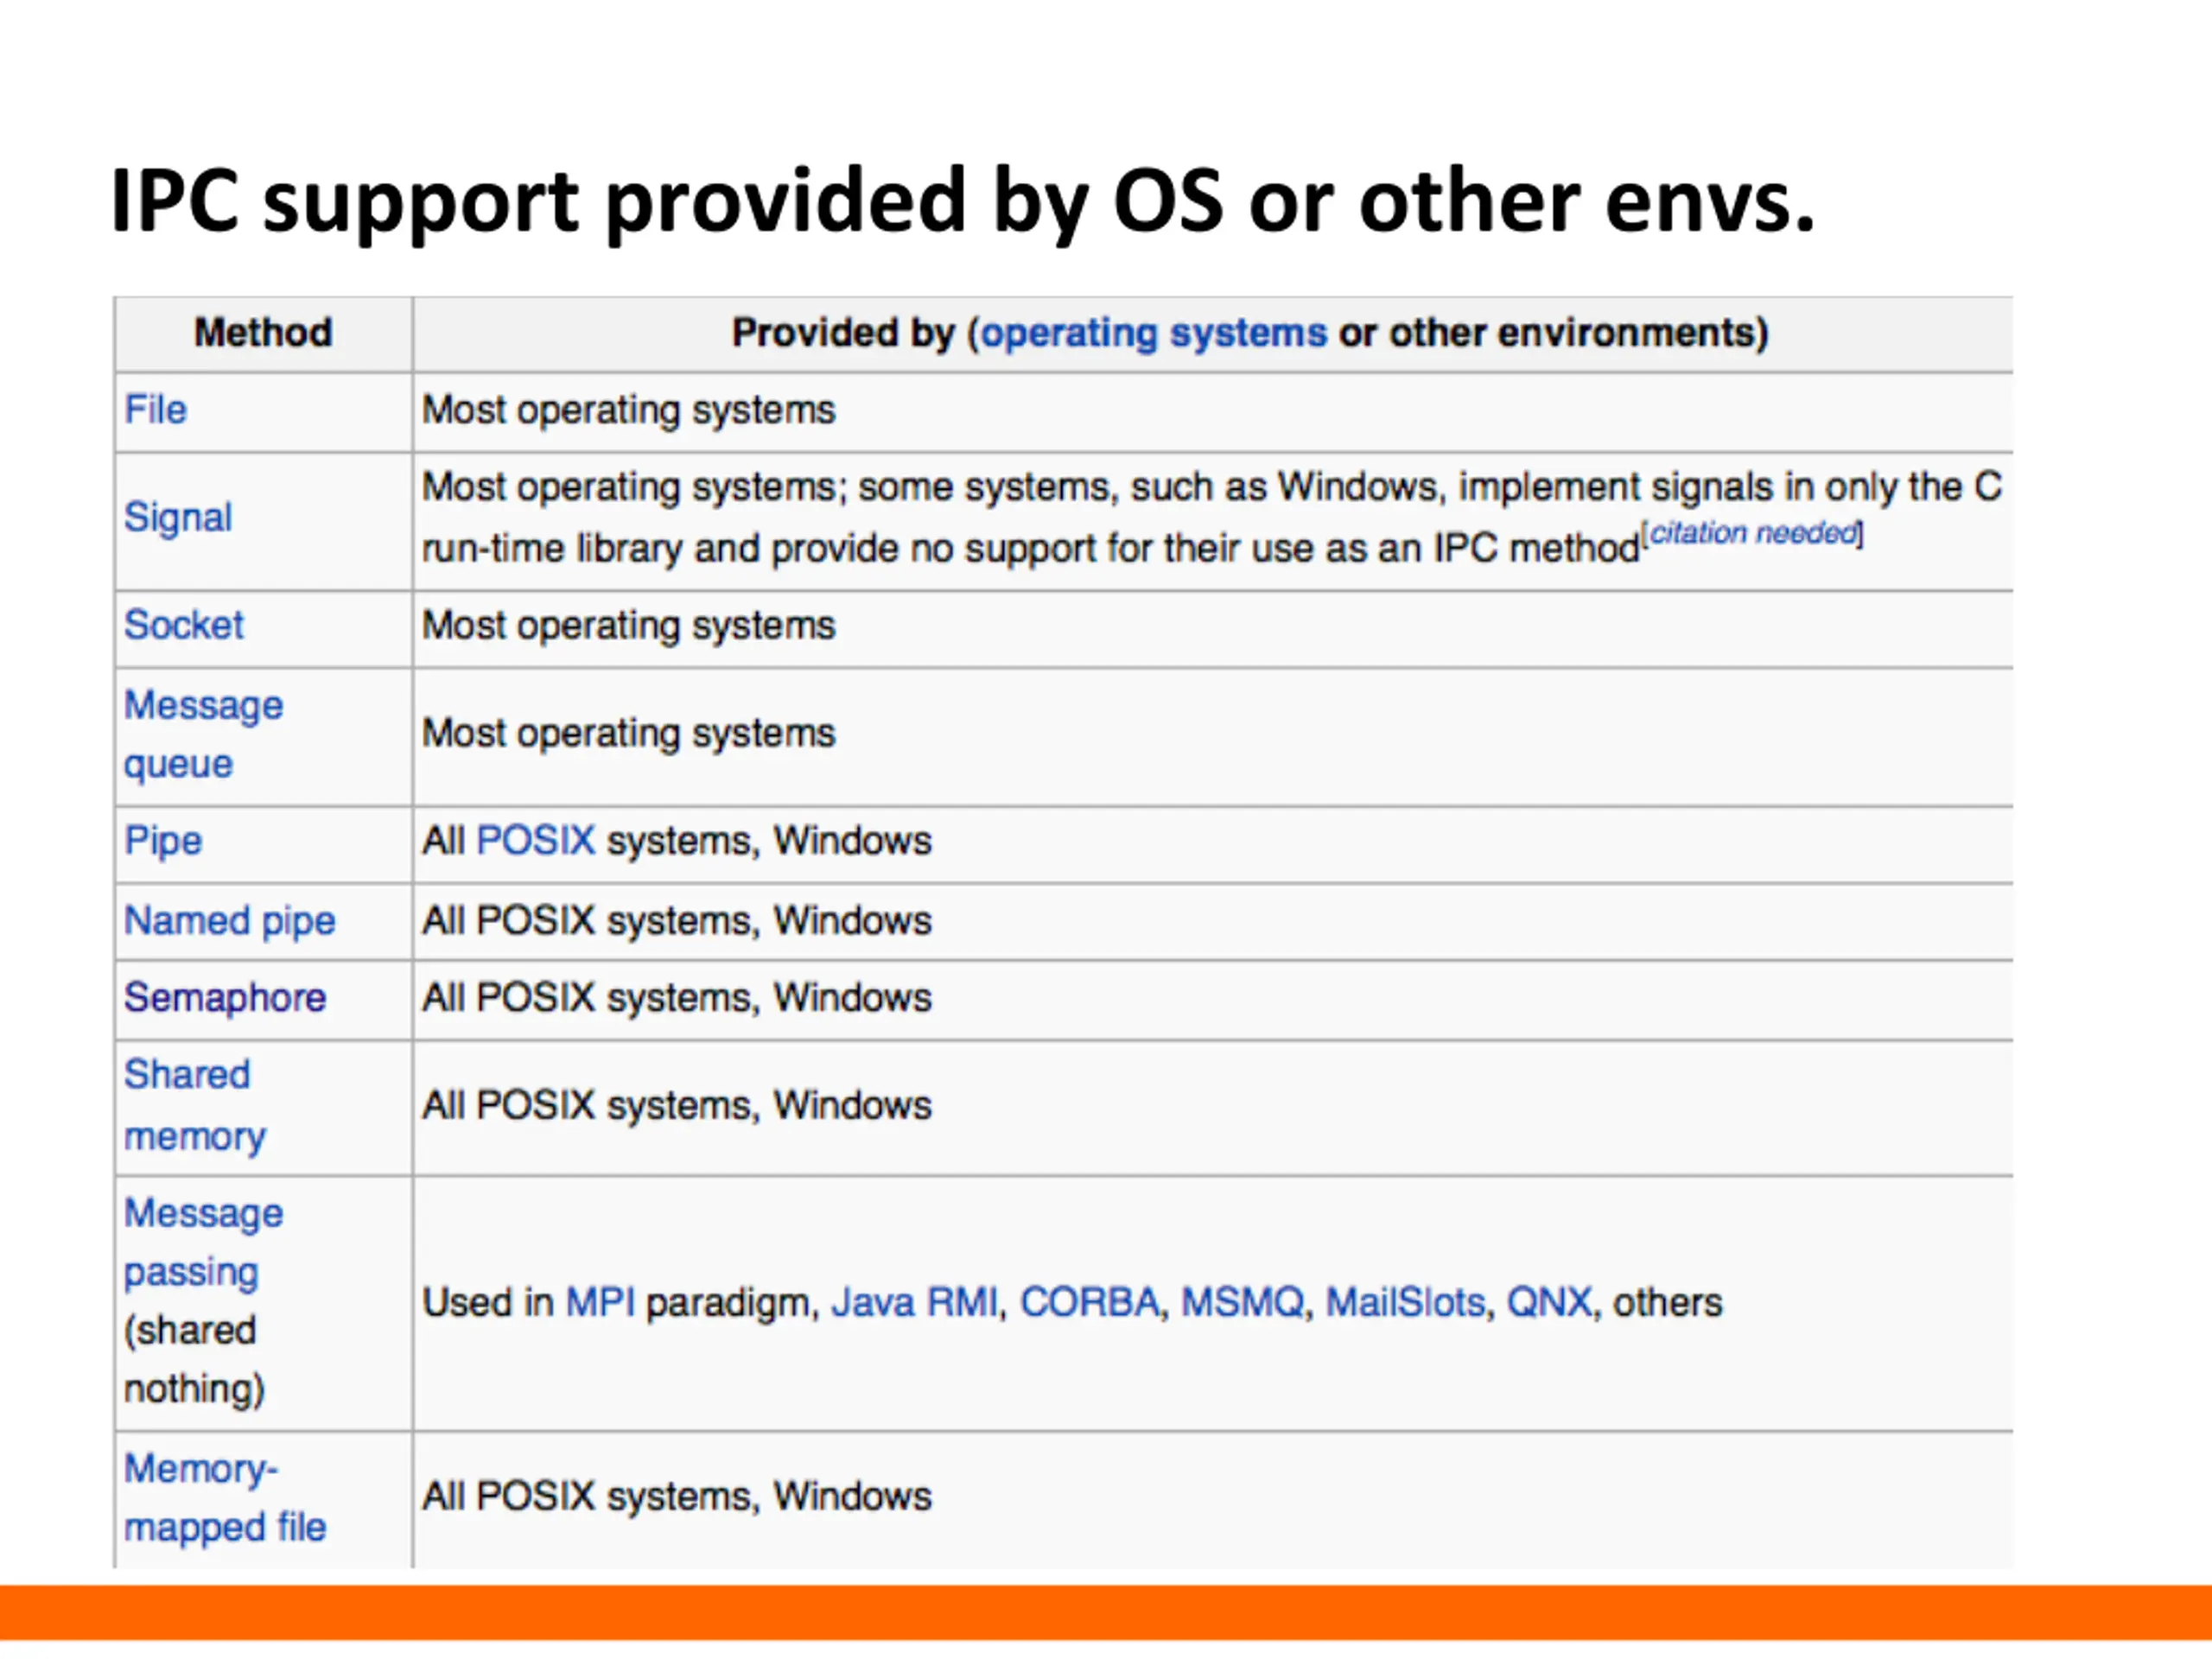Visit the Semaphore link
2212x1659 pixels.
225,998
